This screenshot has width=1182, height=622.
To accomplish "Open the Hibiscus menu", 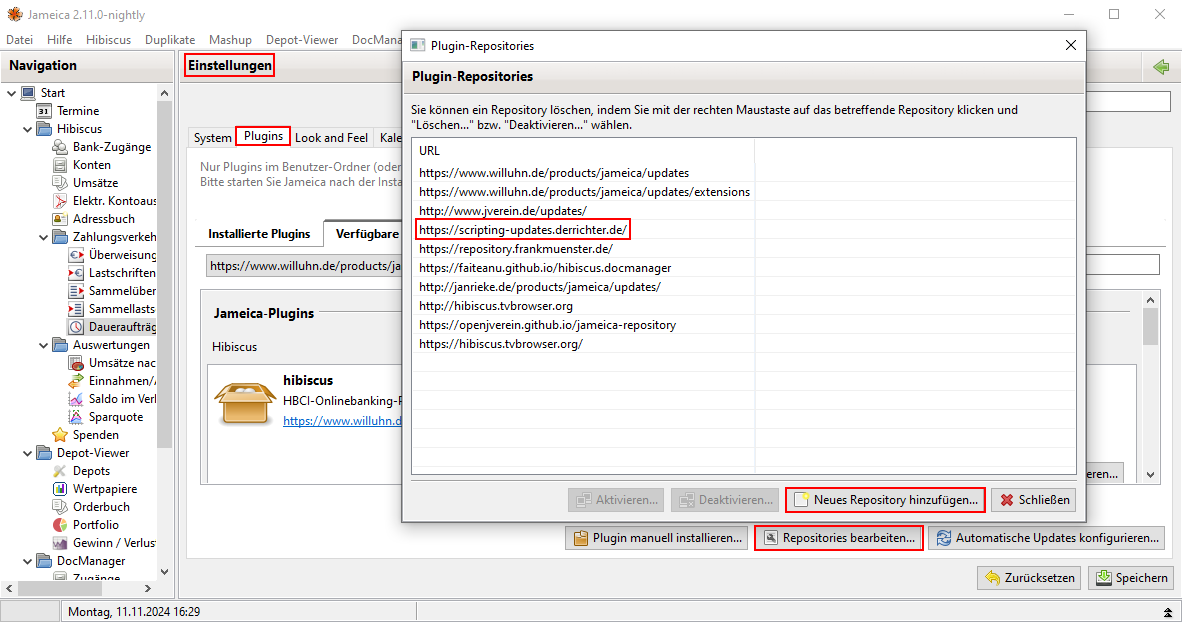I will 108,40.
